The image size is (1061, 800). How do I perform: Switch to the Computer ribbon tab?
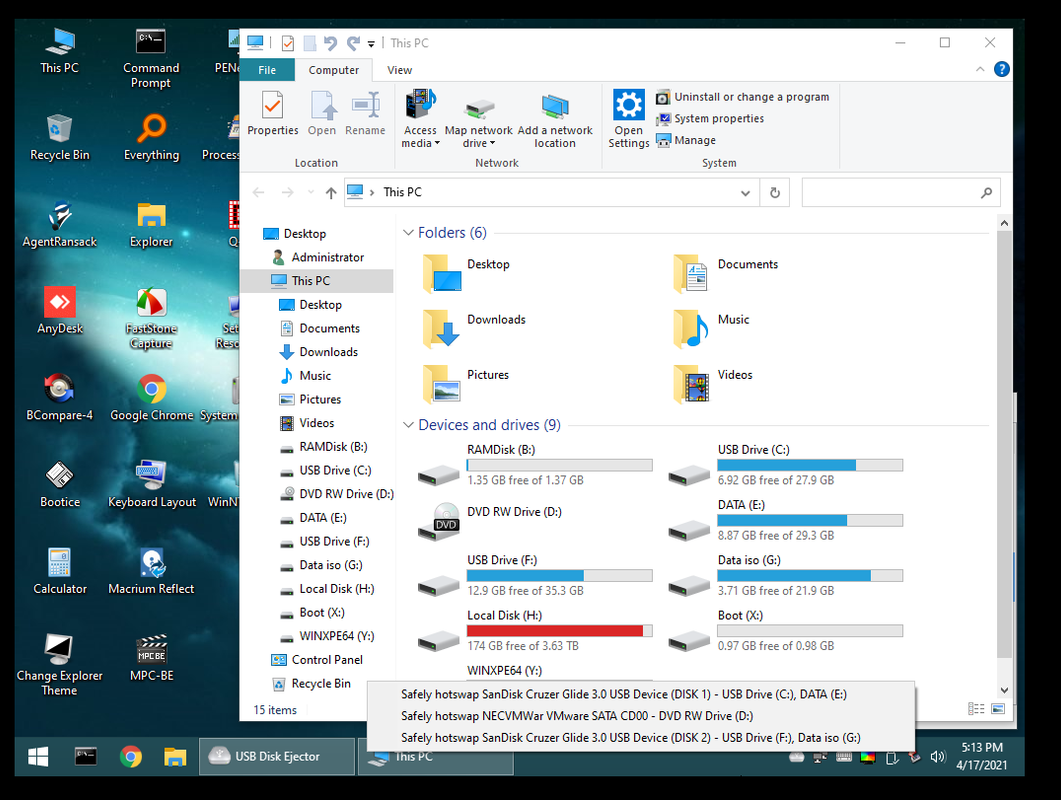334,70
